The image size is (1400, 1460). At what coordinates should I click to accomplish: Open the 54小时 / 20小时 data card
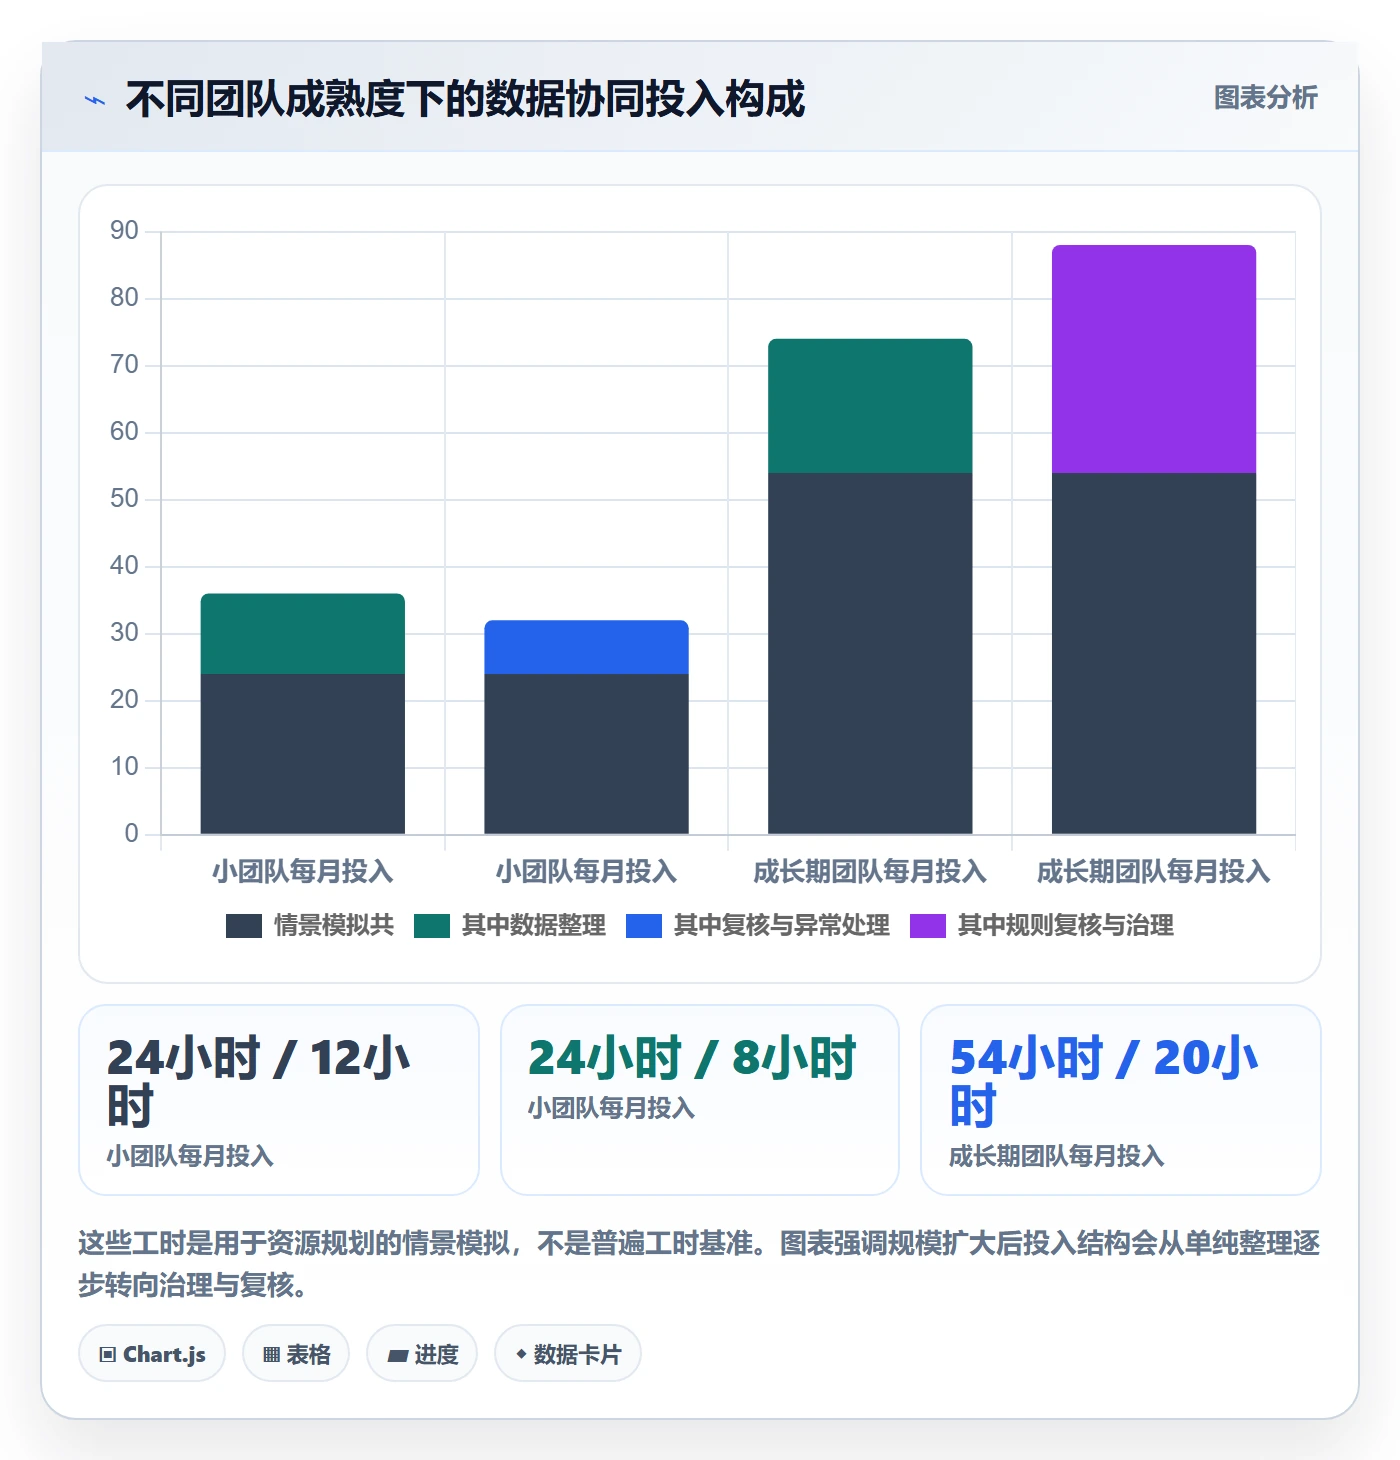1121,1100
